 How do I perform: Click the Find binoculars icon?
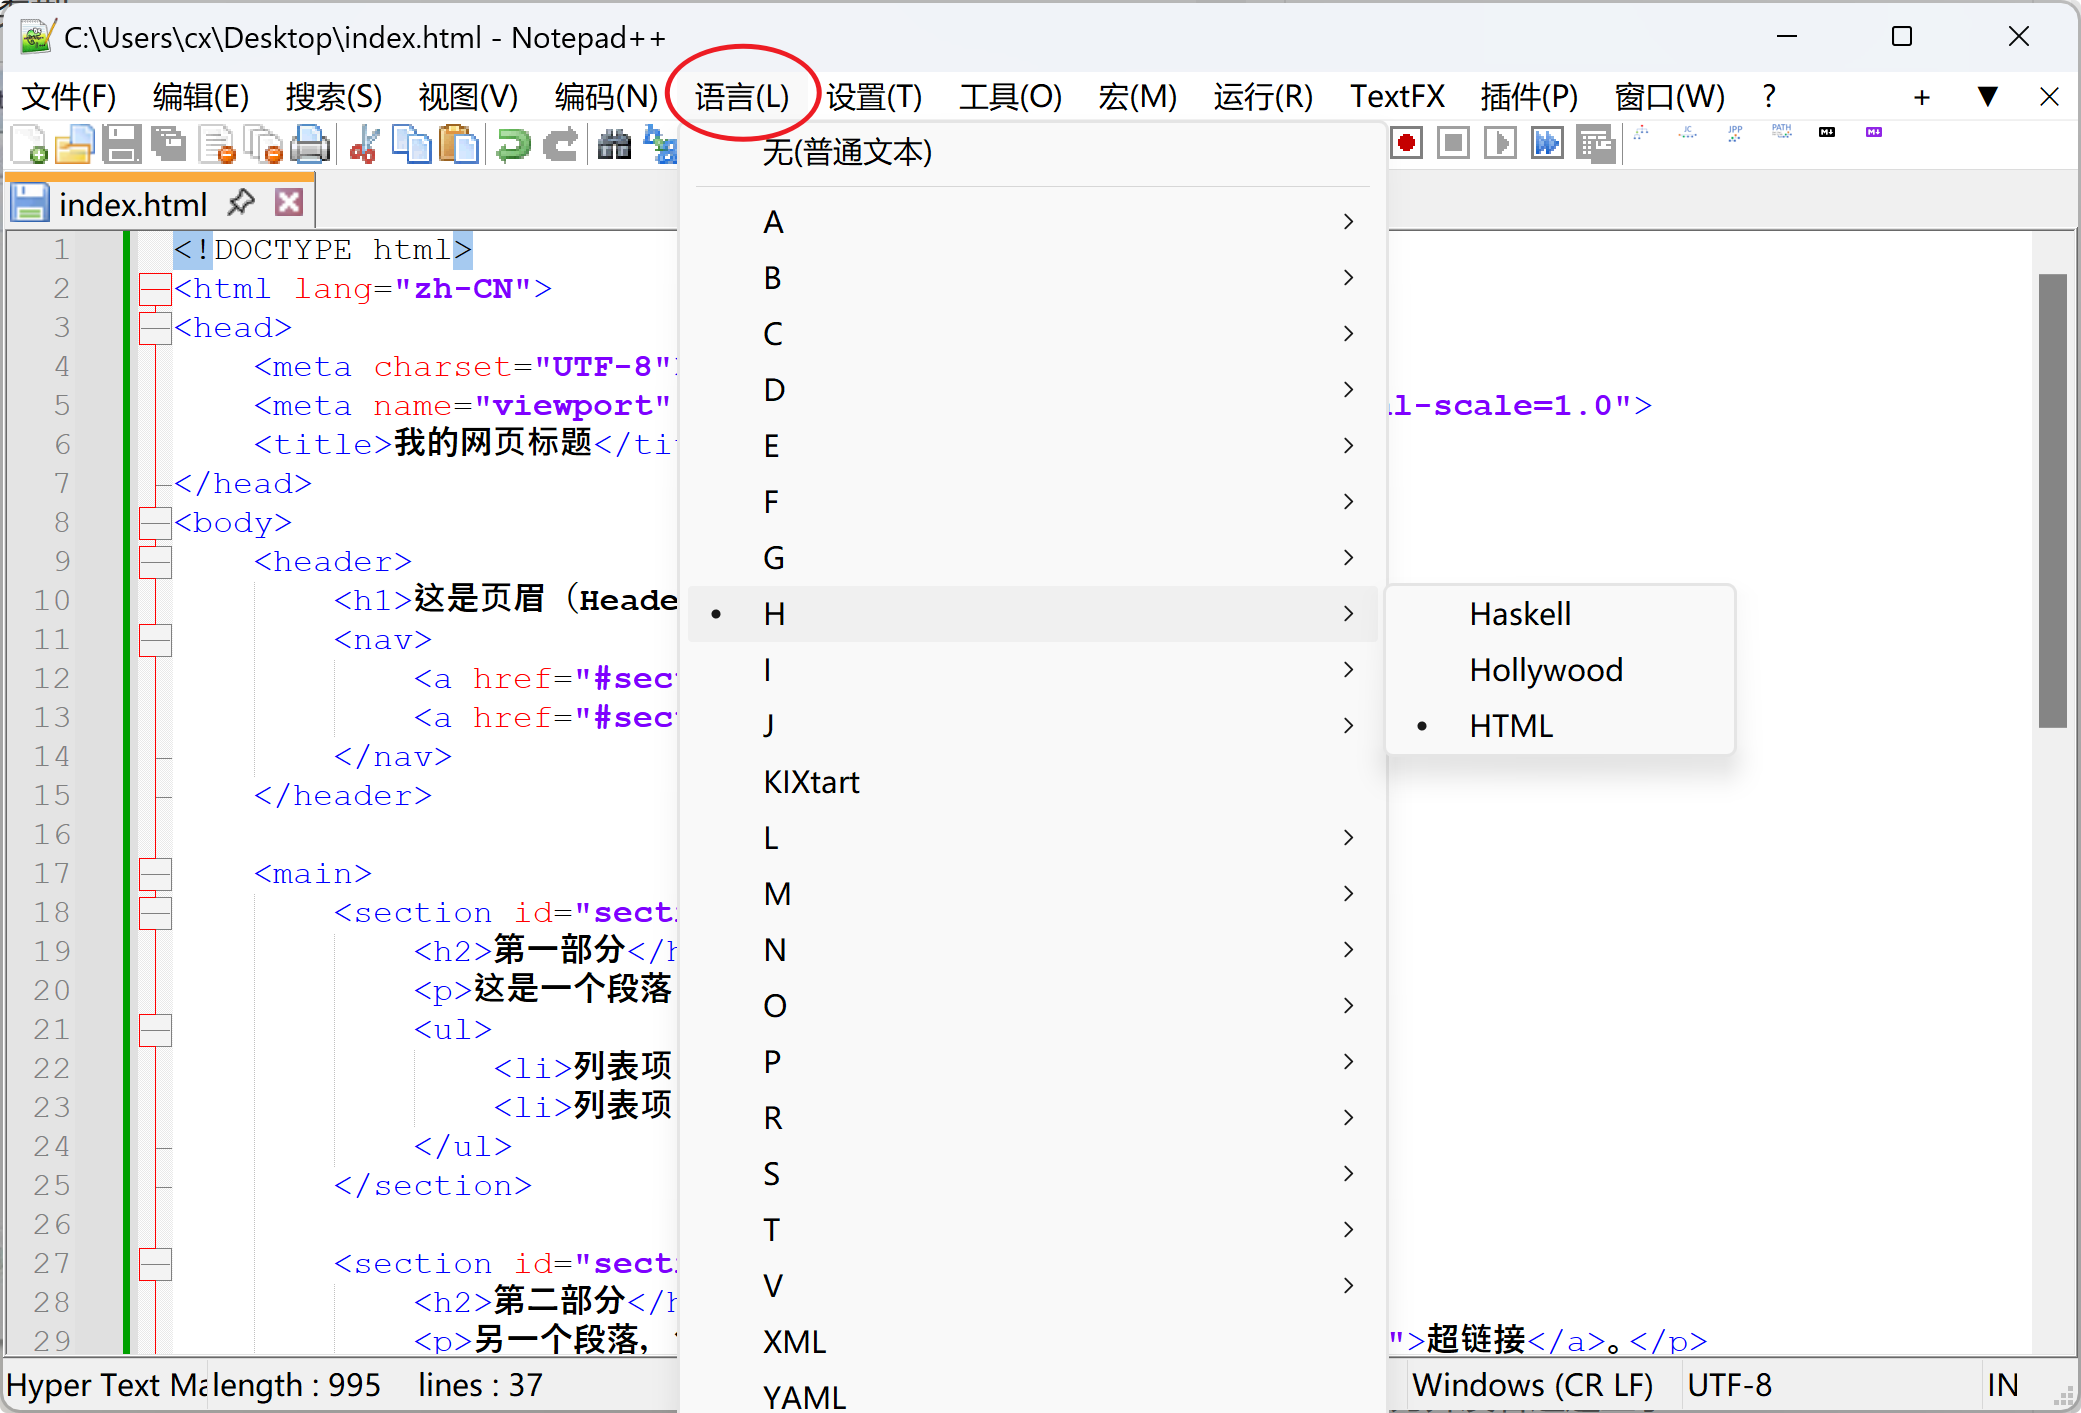tap(614, 145)
